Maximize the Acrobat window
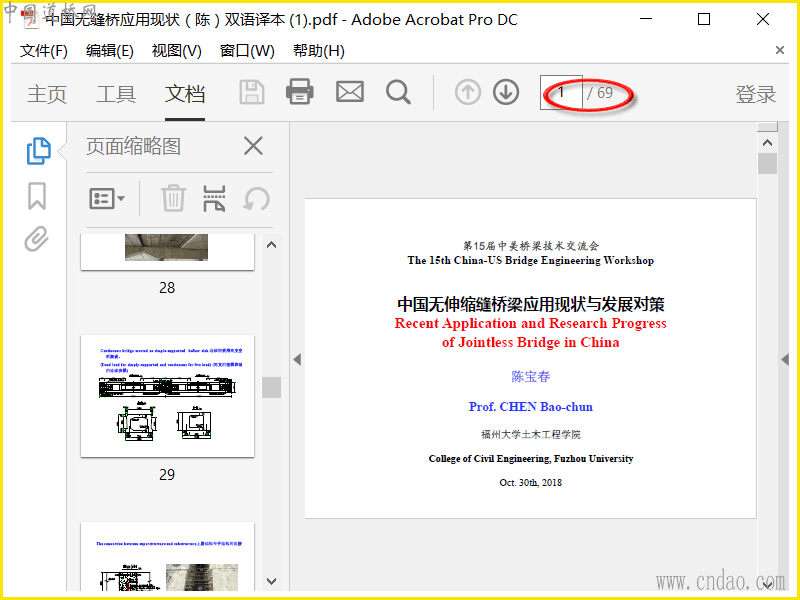Screen dimensions: 800x600 [x=704, y=19]
